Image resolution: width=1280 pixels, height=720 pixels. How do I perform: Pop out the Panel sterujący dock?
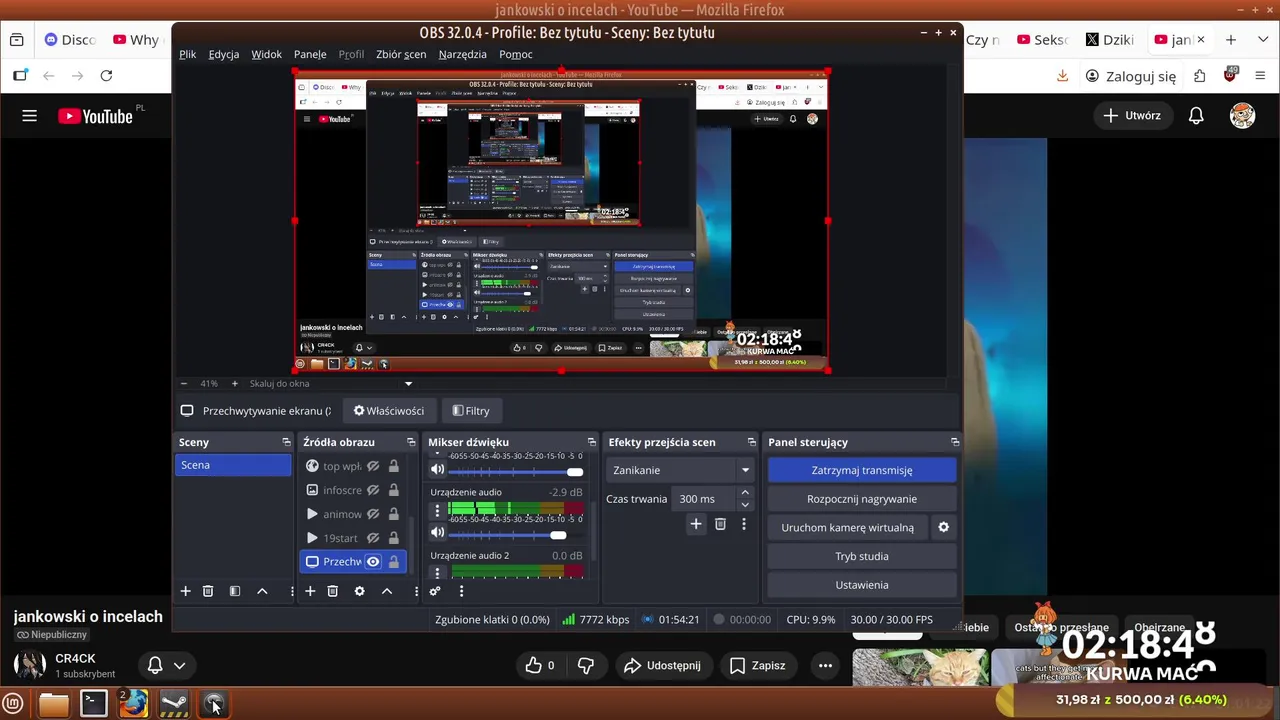coord(955,442)
